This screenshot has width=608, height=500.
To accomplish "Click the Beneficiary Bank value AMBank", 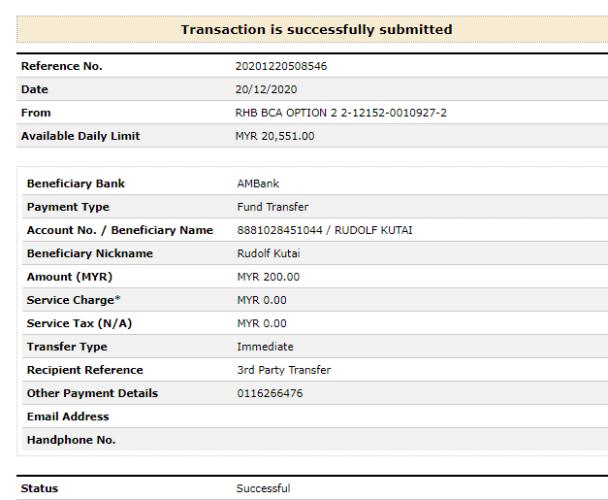I will tap(258, 183).
